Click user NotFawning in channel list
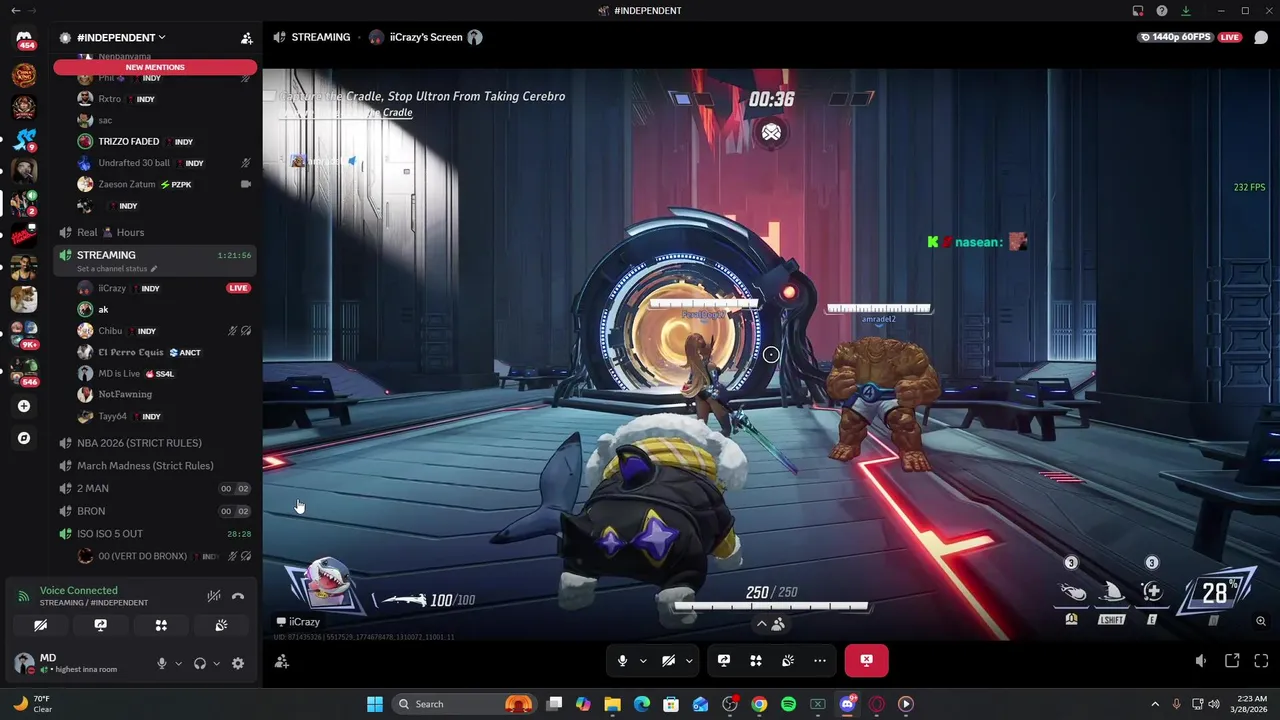This screenshot has height=720, width=1280. tap(165, 394)
